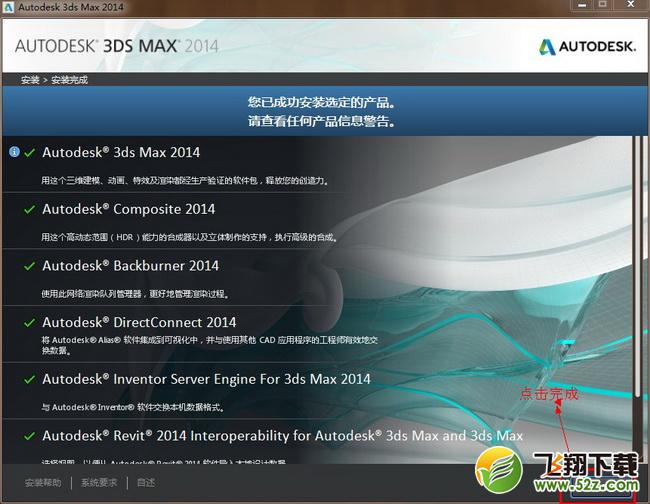Viewport: 650px width, 504px height.
Task: Click the message 您已成功安装选定的产品
Action: click(x=322, y=102)
